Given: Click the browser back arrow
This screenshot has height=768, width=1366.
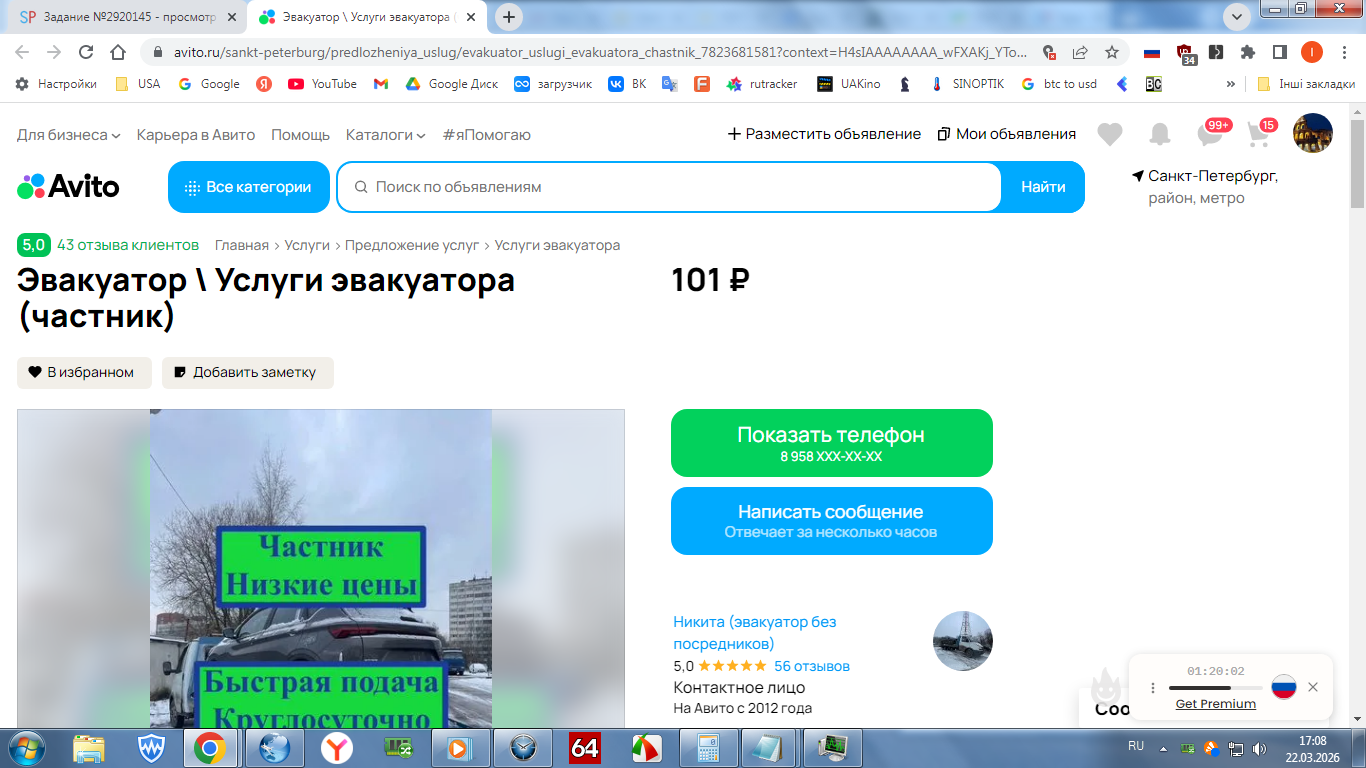Looking at the screenshot, I should 22,52.
